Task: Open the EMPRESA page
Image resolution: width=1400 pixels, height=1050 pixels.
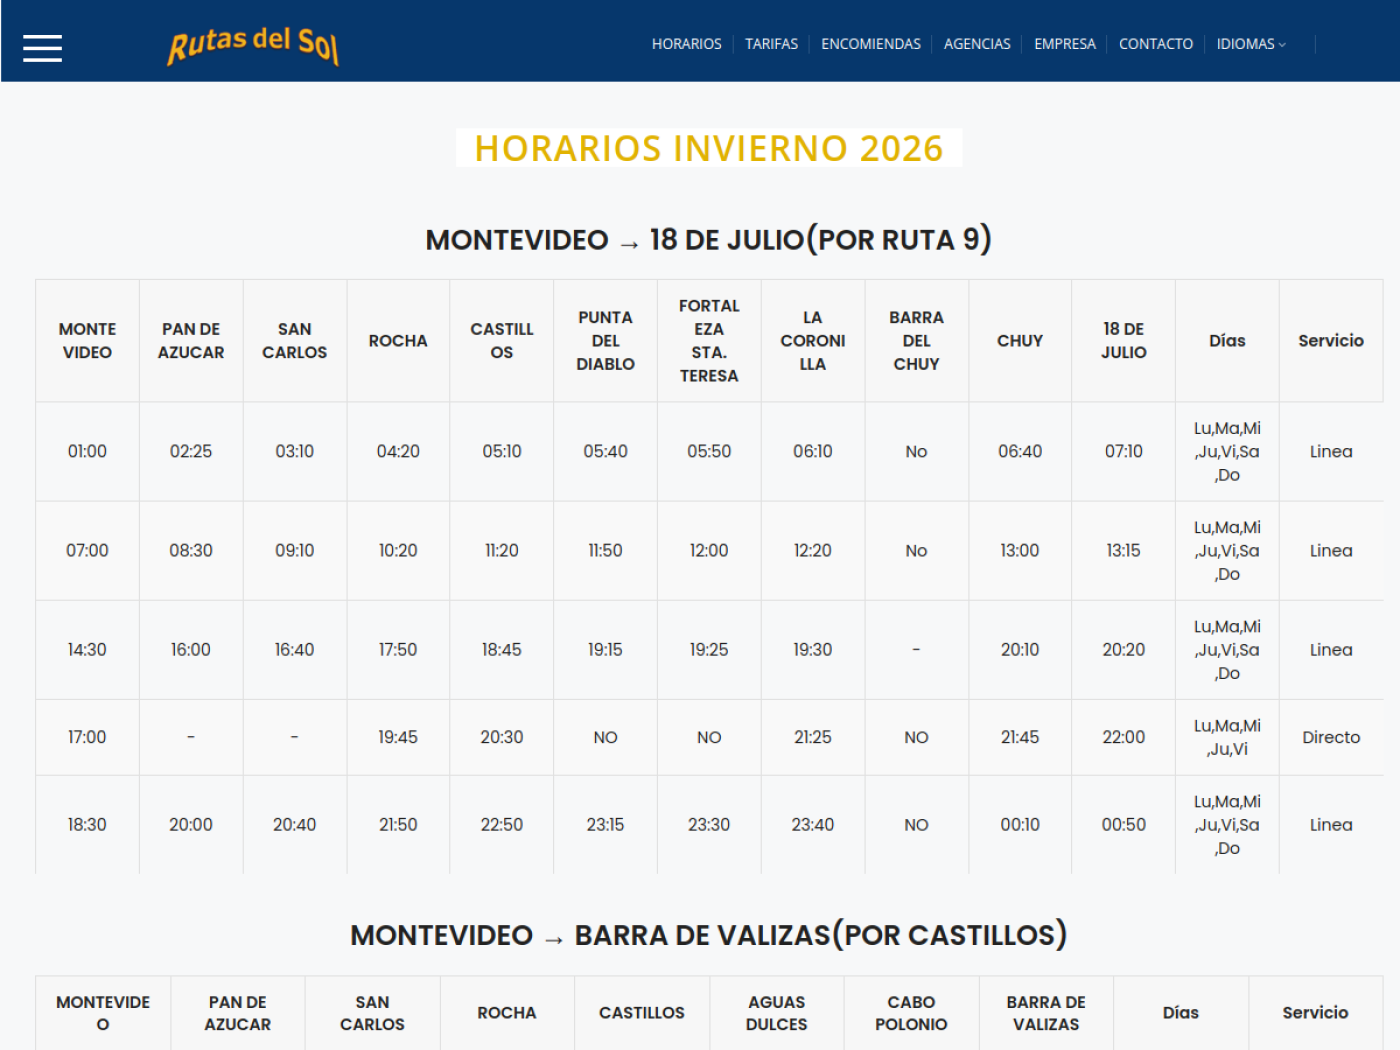Action: tap(1065, 44)
